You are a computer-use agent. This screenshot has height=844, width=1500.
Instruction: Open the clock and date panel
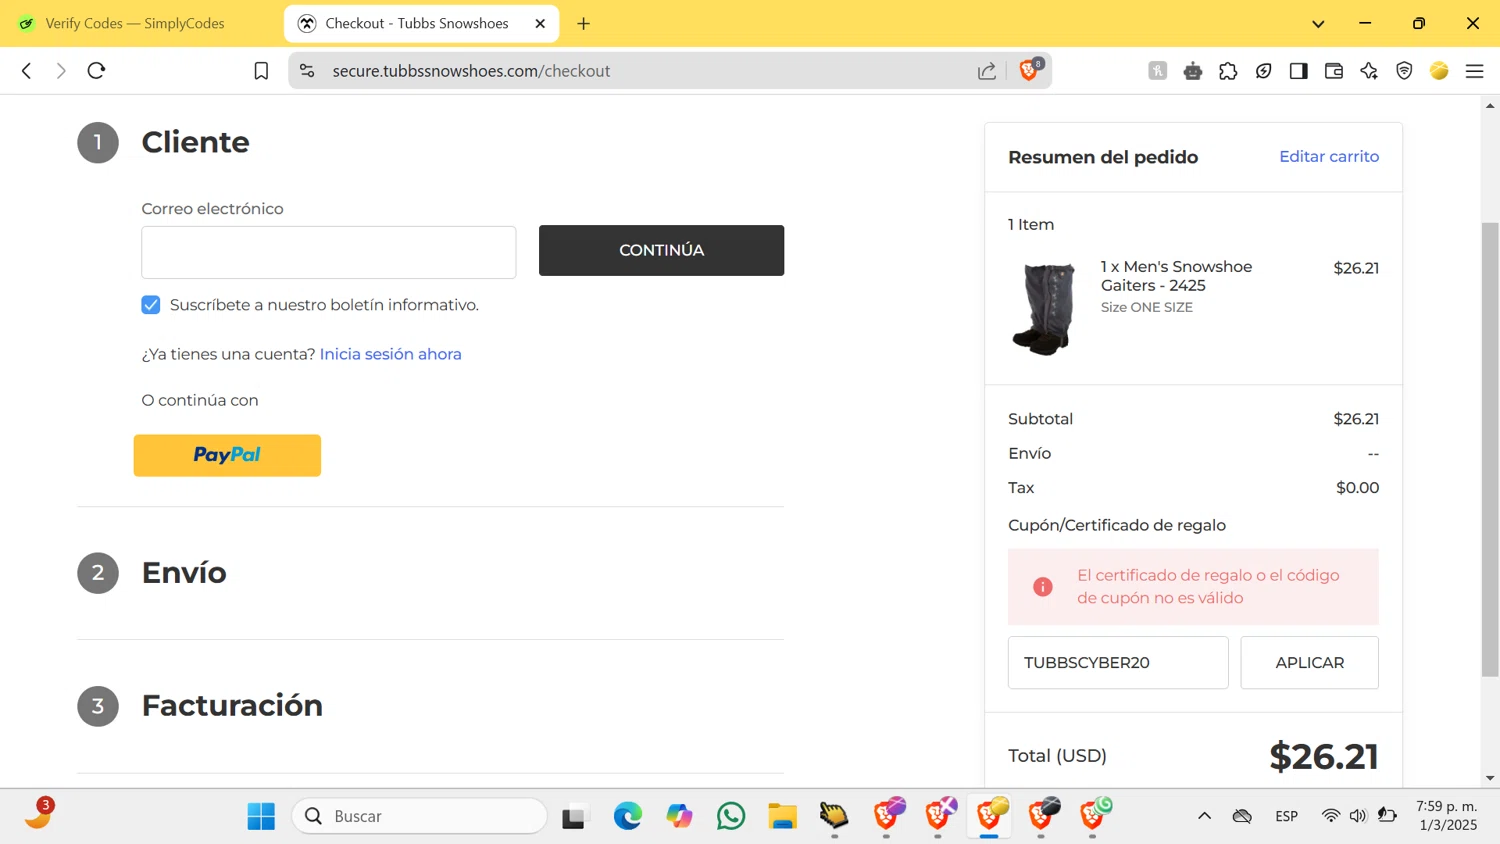point(1446,816)
